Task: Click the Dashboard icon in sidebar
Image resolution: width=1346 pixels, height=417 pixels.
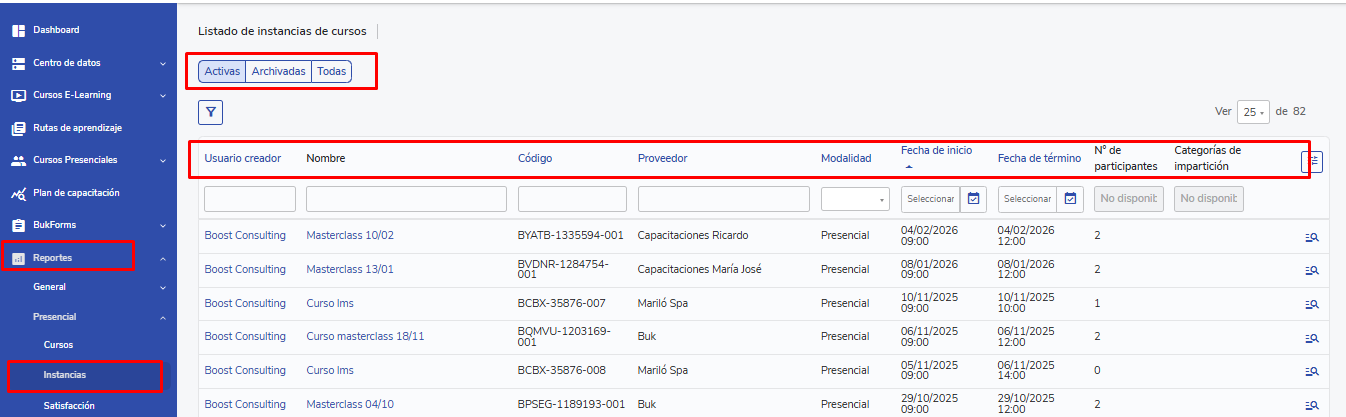Action: coord(18,30)
